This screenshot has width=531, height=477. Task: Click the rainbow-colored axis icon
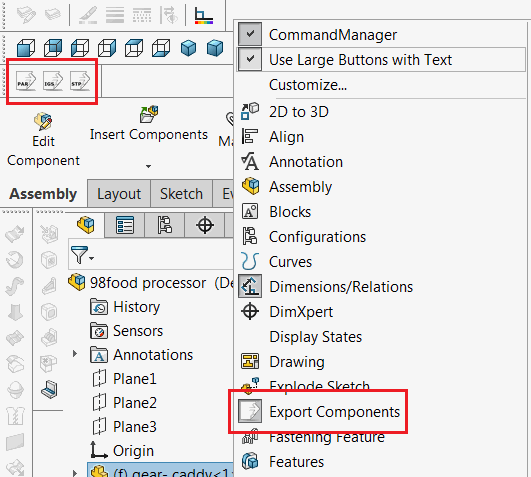pos(204,16)
